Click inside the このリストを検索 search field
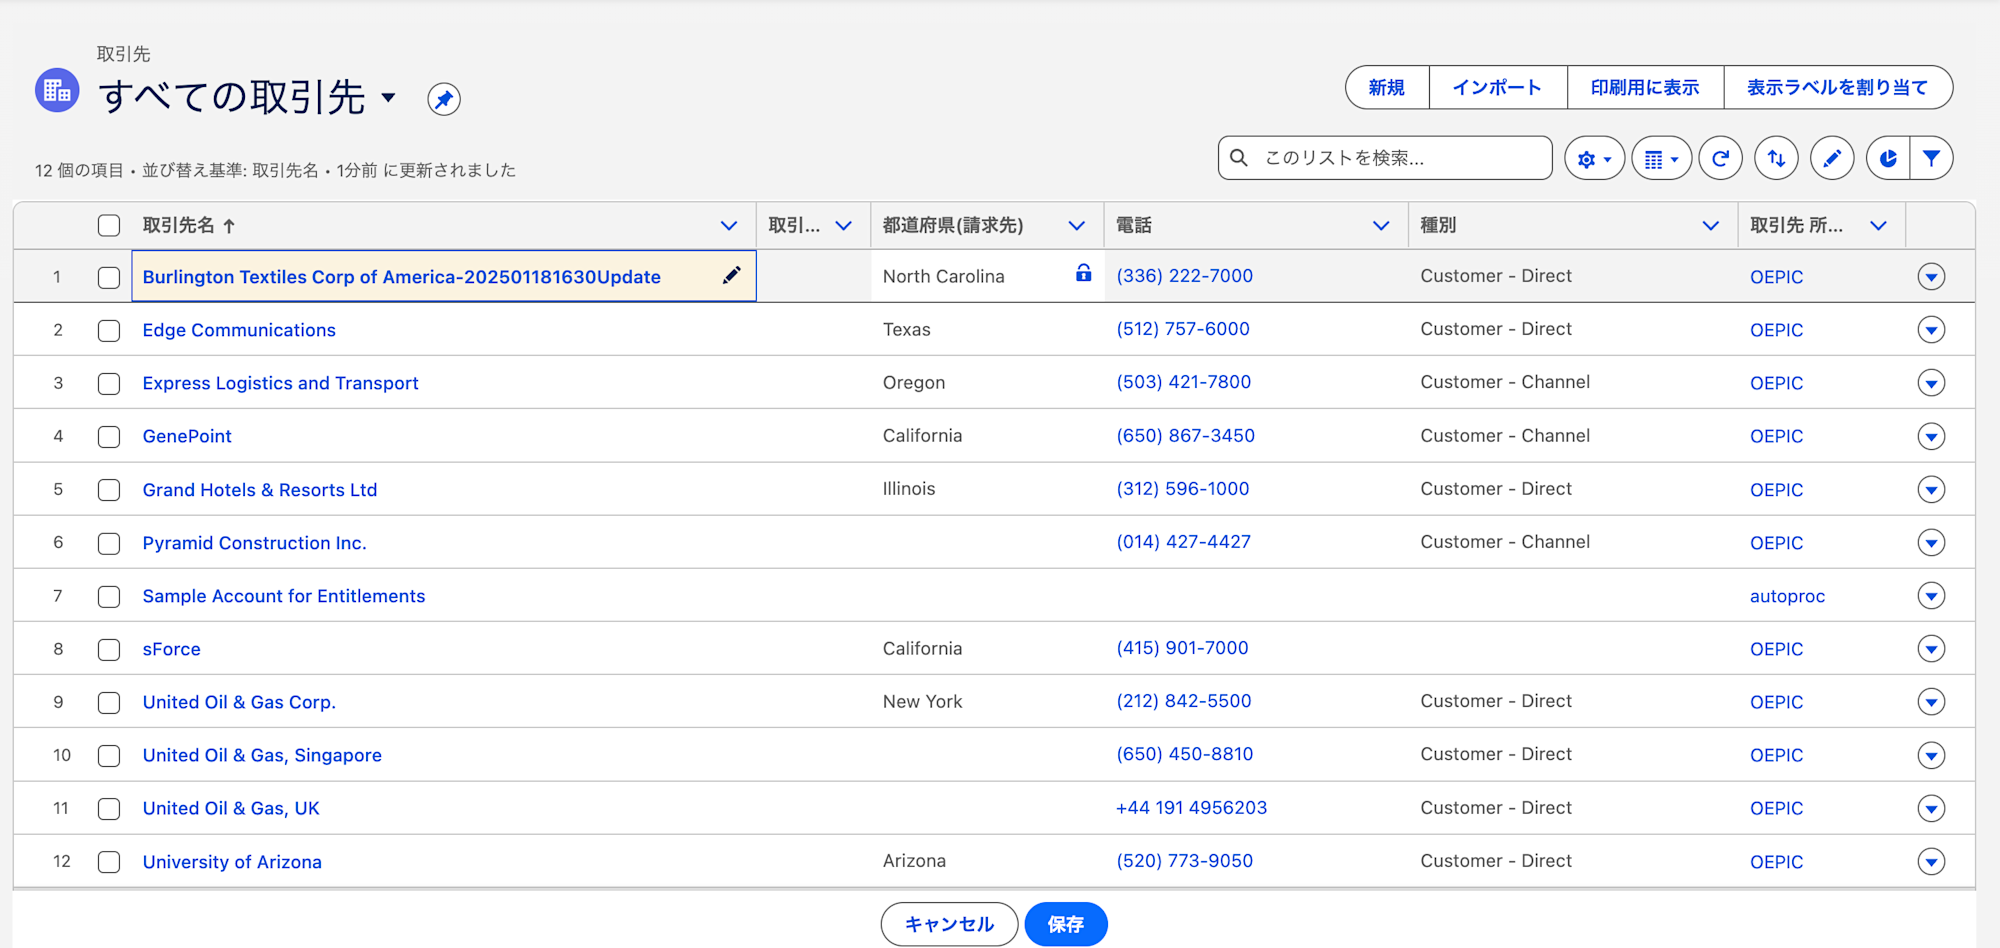2000x948 pixels. pos(1385,157)
